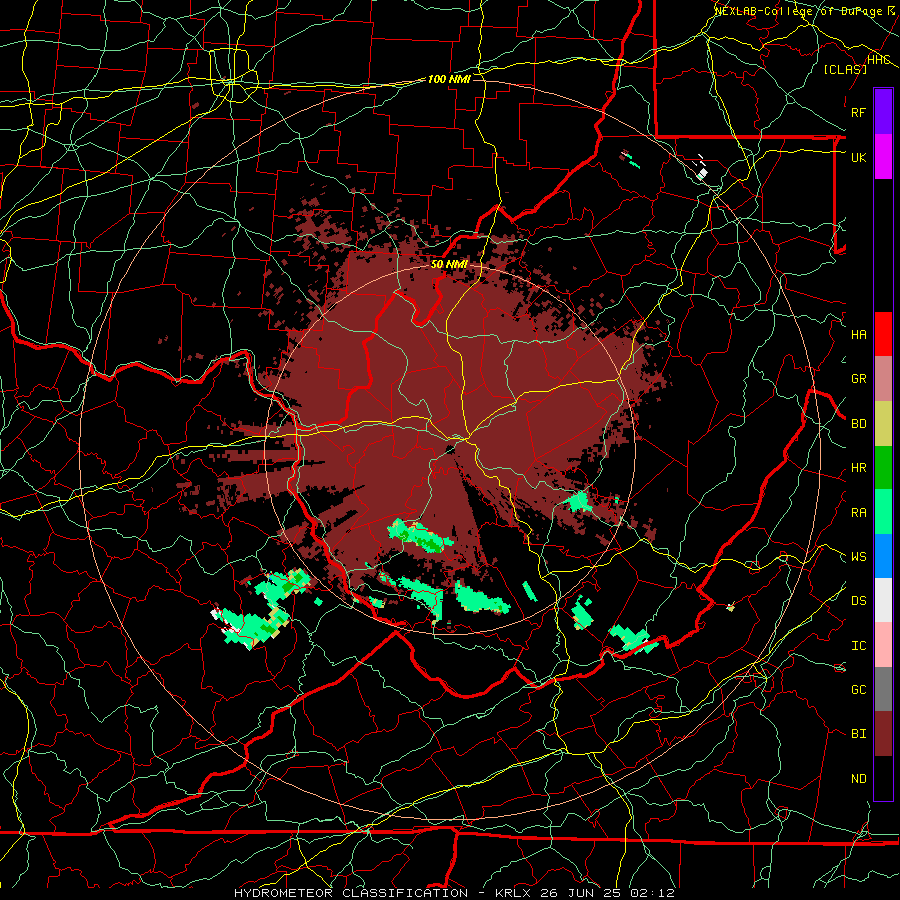The image size is (900, 900).
Task: Click the RF purple legend swatch
Action: 883,112
